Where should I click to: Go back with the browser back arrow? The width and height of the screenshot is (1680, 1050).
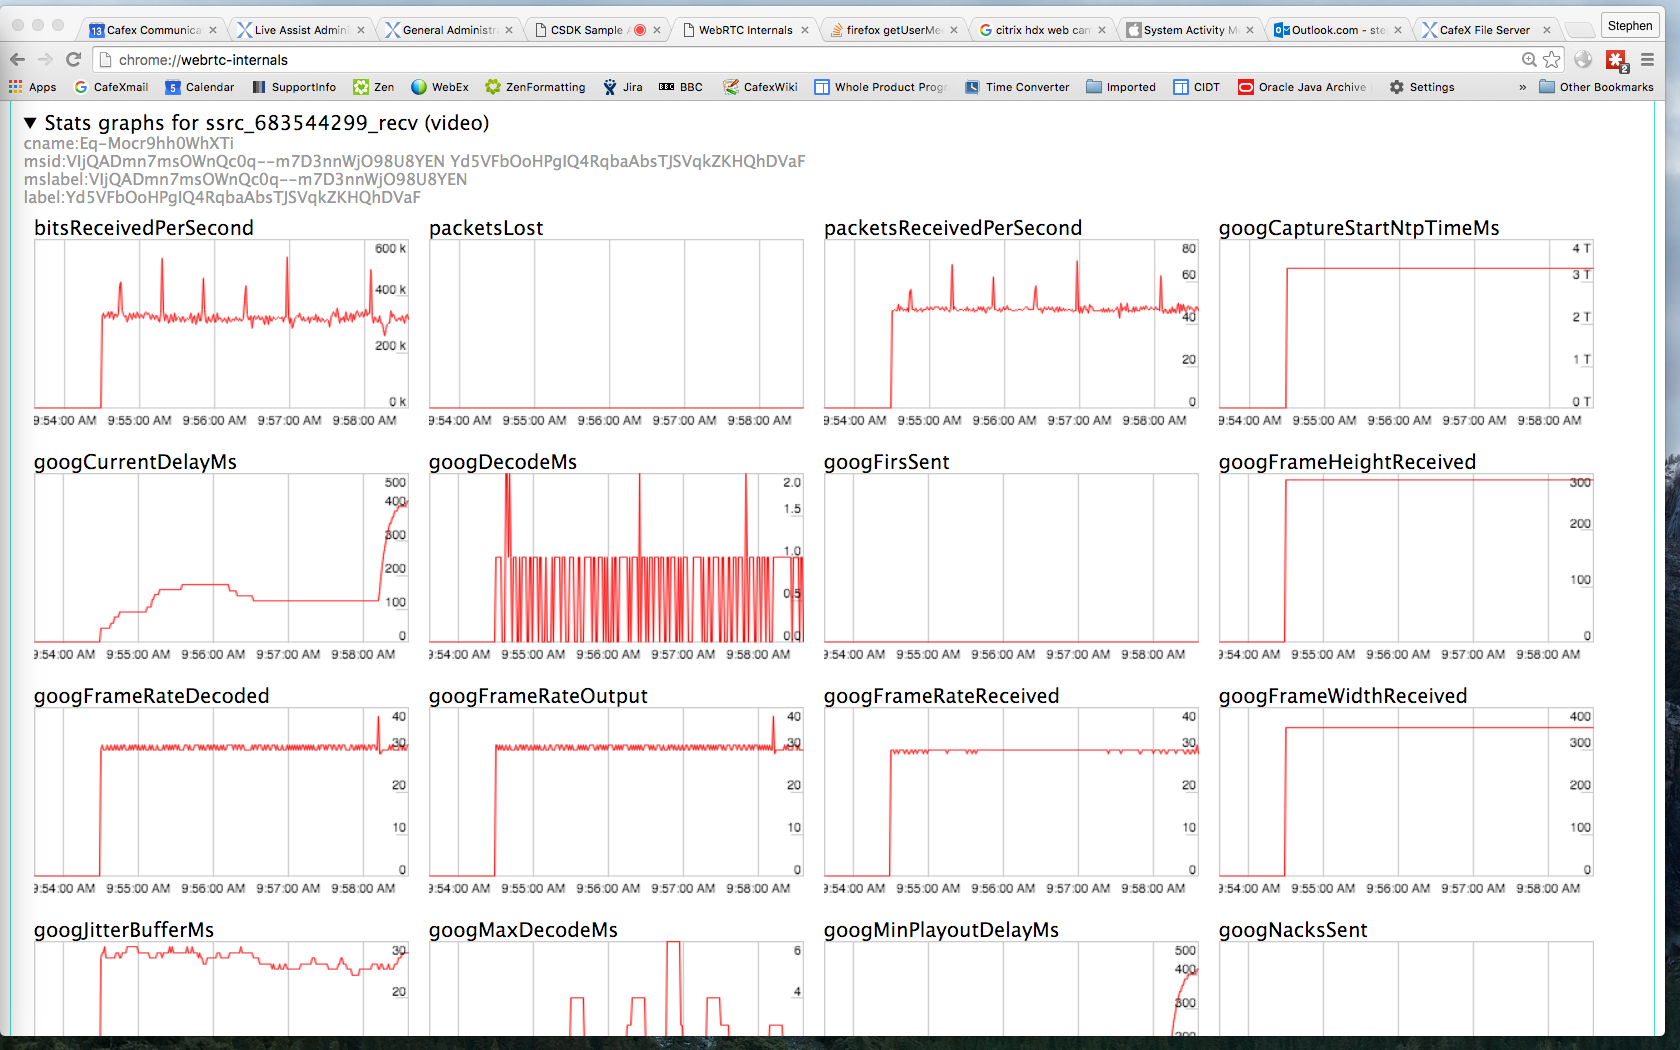[17, 59]
